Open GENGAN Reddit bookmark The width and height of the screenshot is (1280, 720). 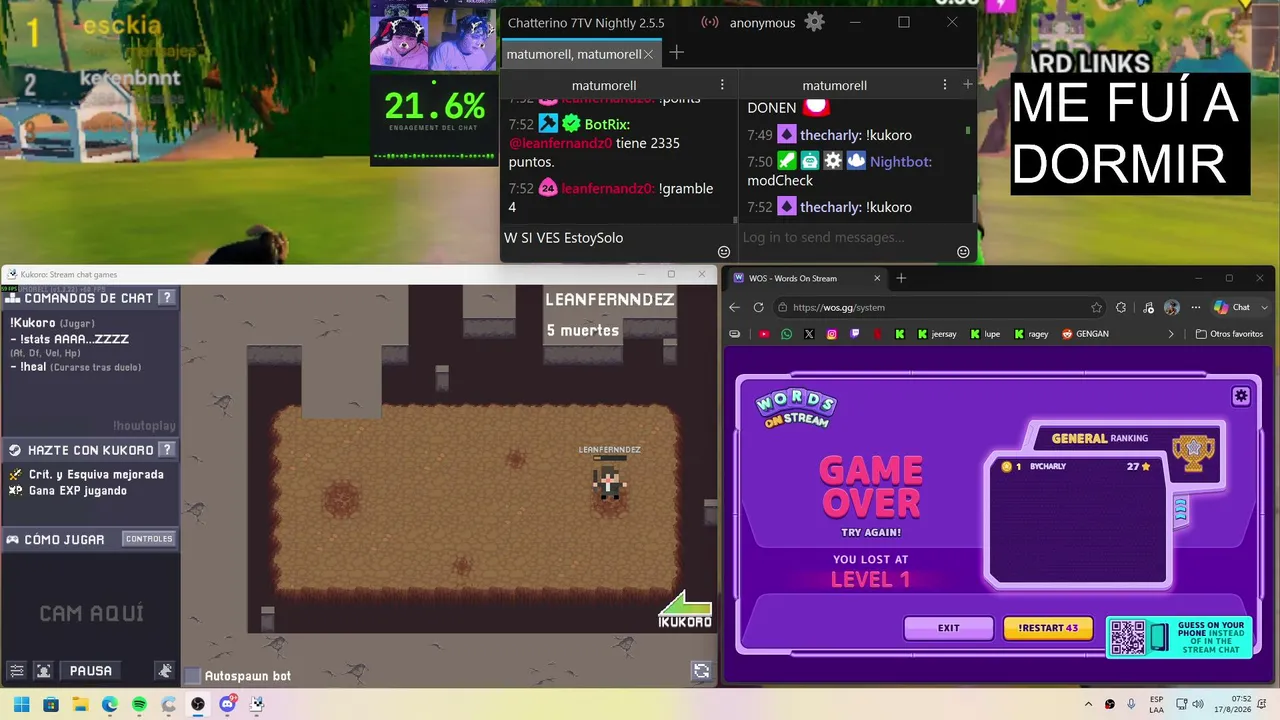click(x=1085, y=334)
